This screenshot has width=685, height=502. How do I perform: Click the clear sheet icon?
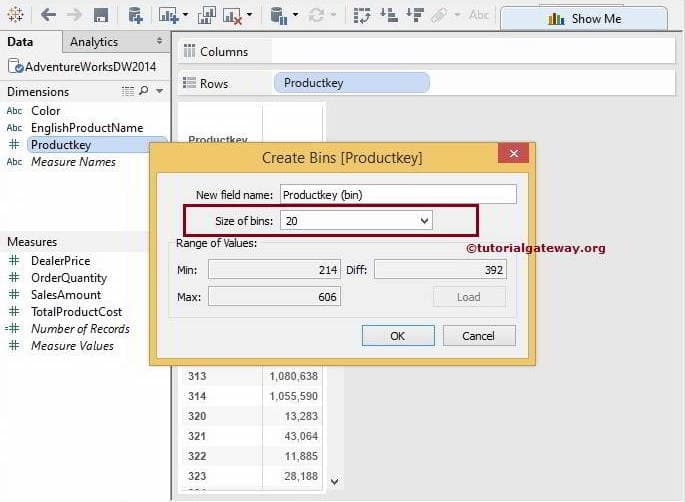(x=233, y=16)
